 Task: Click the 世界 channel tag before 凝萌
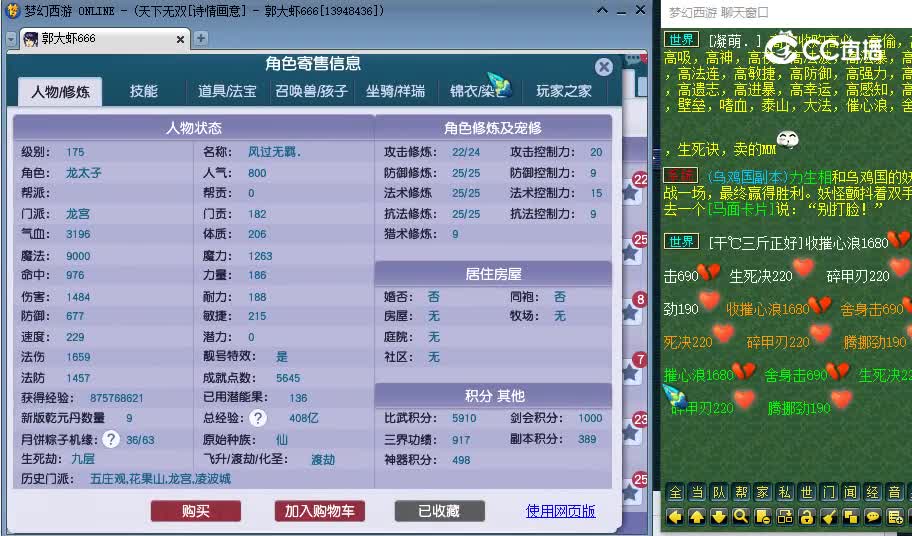click(x=681, y=40)
